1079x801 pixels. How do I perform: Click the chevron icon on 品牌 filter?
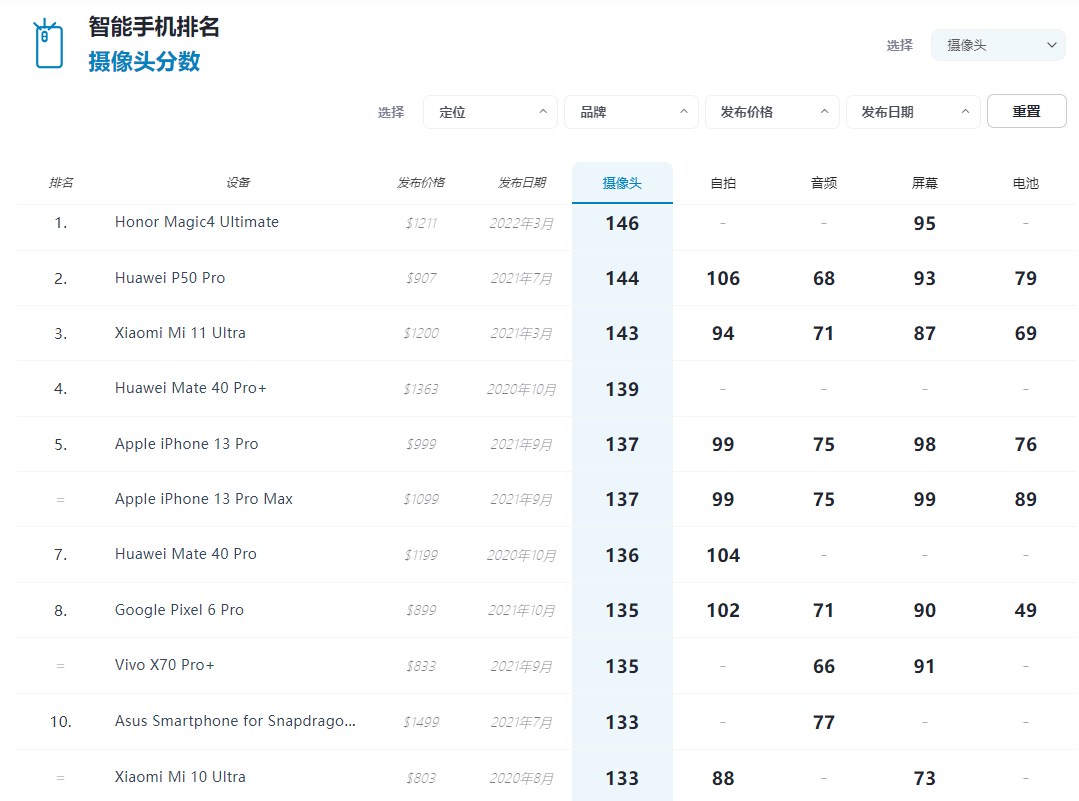pos(683,111)
